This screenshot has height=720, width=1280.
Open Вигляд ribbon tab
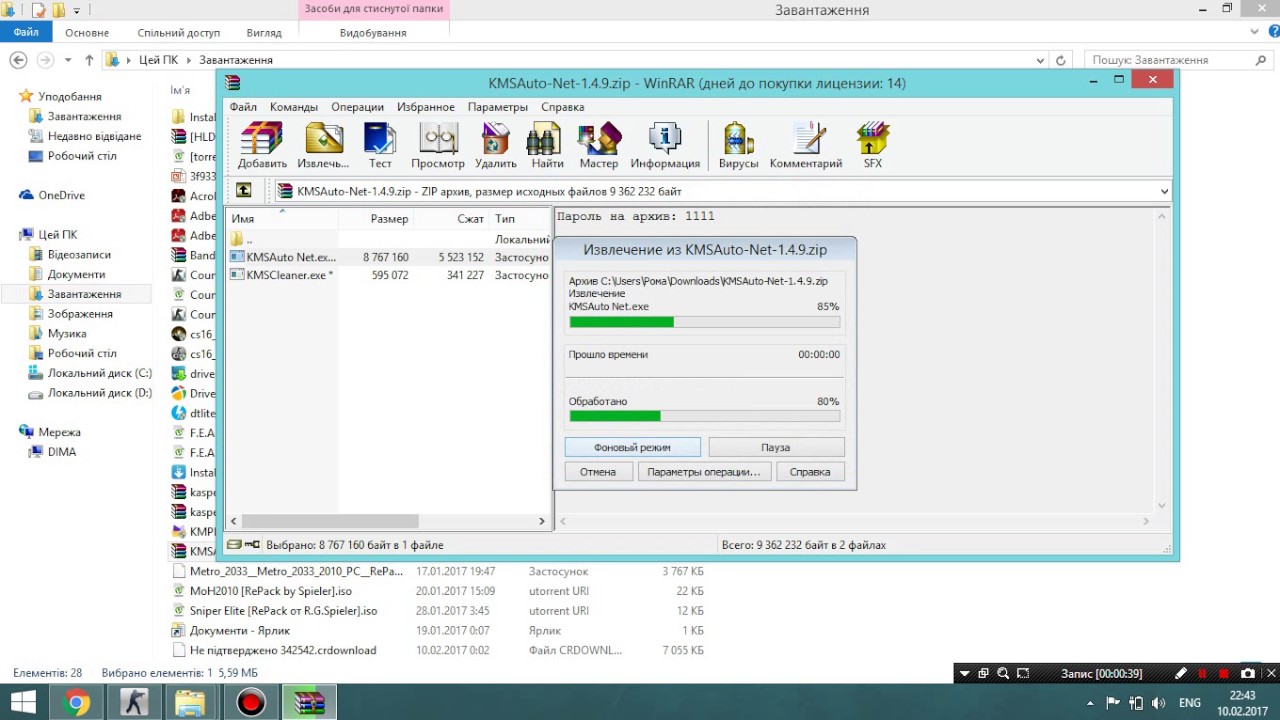click(x=264, y=32)
